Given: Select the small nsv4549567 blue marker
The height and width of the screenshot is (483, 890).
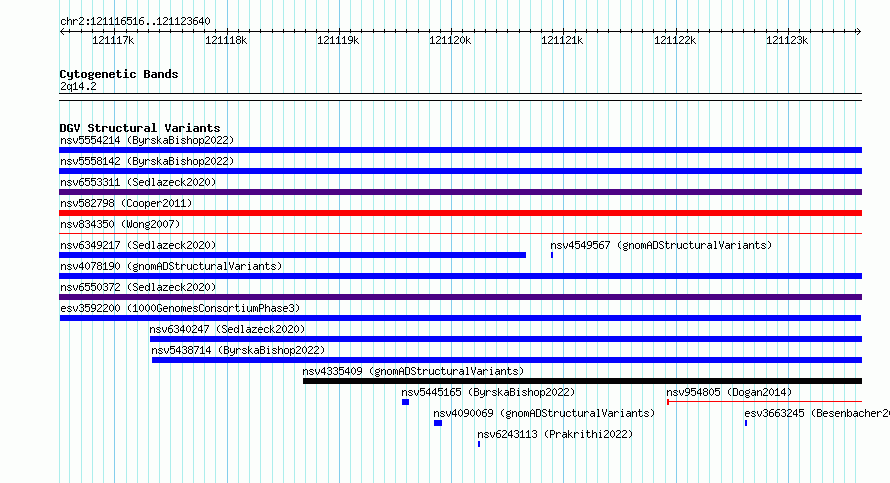Looking at the screenshot, I should pyautogui.click(x=552, y=255).
